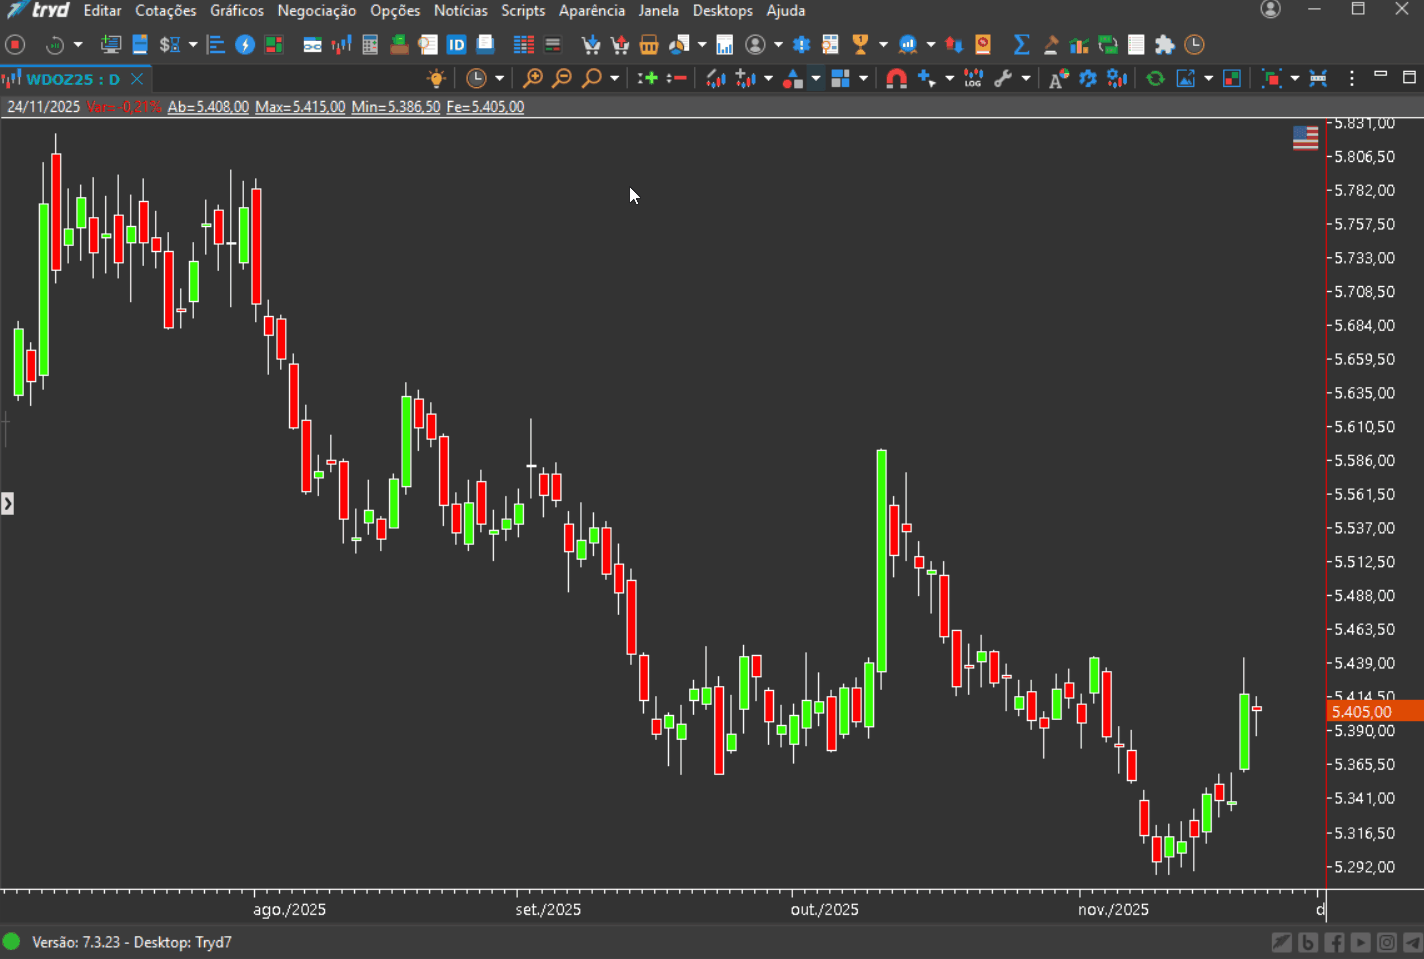Click the user account icon in title bar
Viewport: 1424px width, 959px height.
coord(1270,9)
